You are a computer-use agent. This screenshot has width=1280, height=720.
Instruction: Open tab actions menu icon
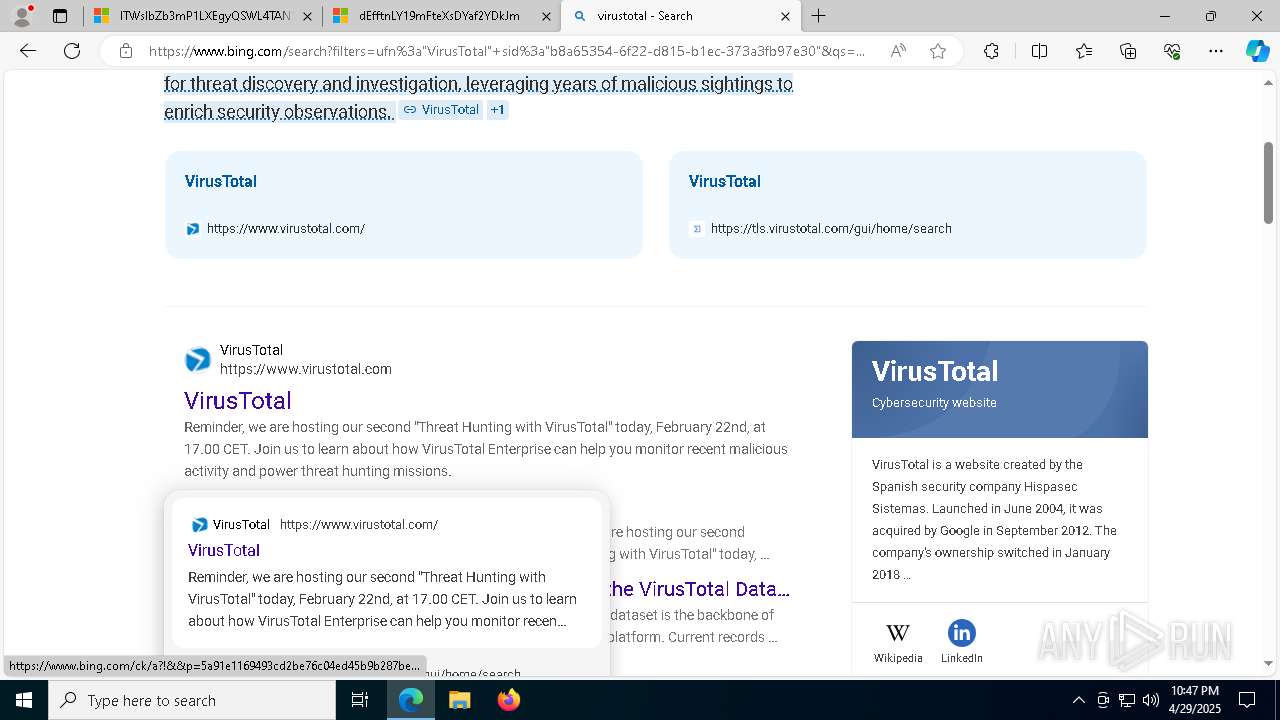click(60, 16)
